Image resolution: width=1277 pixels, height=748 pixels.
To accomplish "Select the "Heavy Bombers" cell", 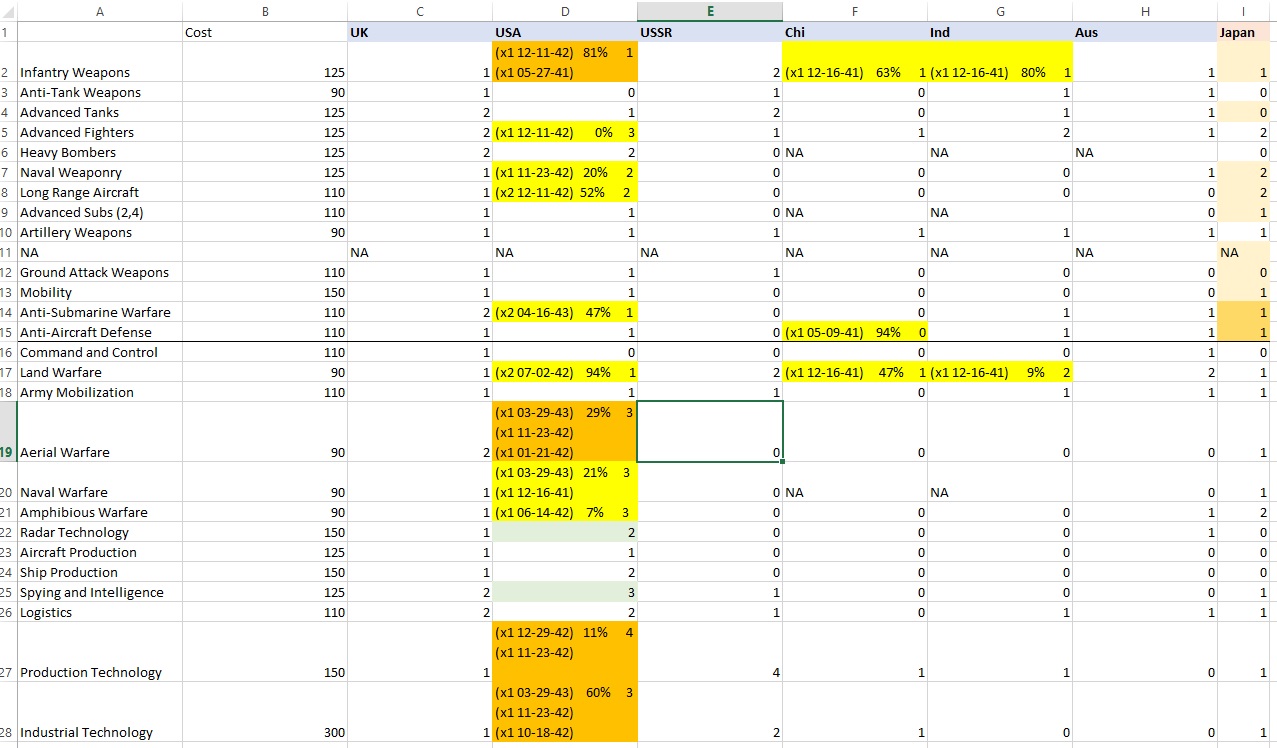I will coord(100,152).
